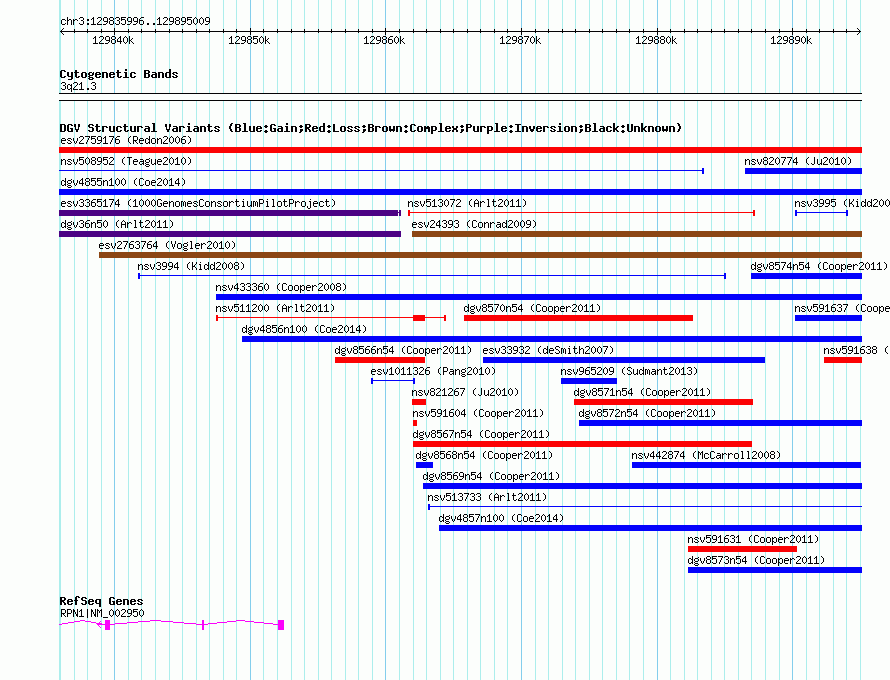
Task: Click the RPN1|NM_002950 gene label
Action: pyautogui.click(x=102, y=613)
